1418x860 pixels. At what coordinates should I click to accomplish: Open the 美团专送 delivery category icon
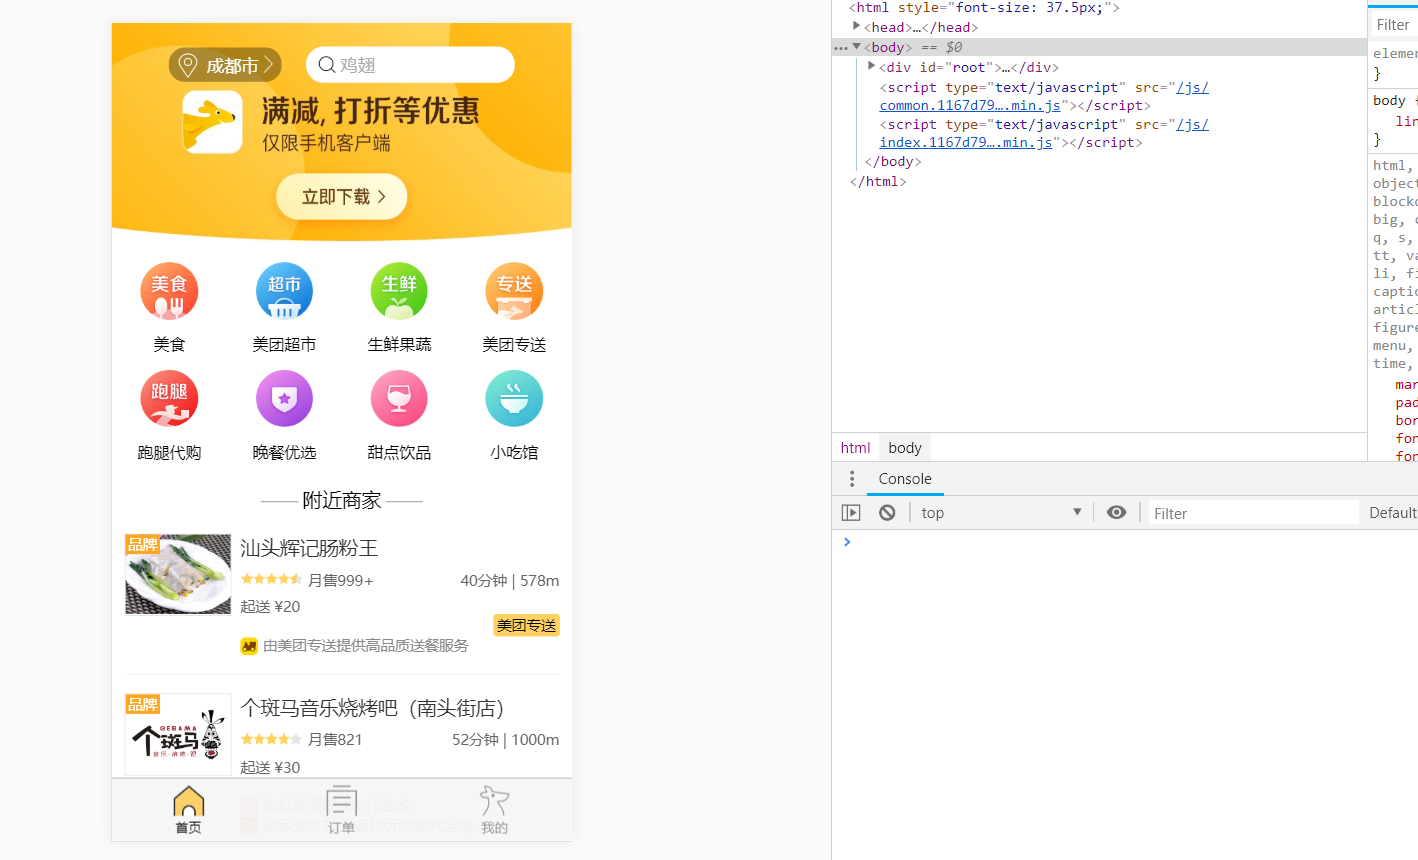514,291
